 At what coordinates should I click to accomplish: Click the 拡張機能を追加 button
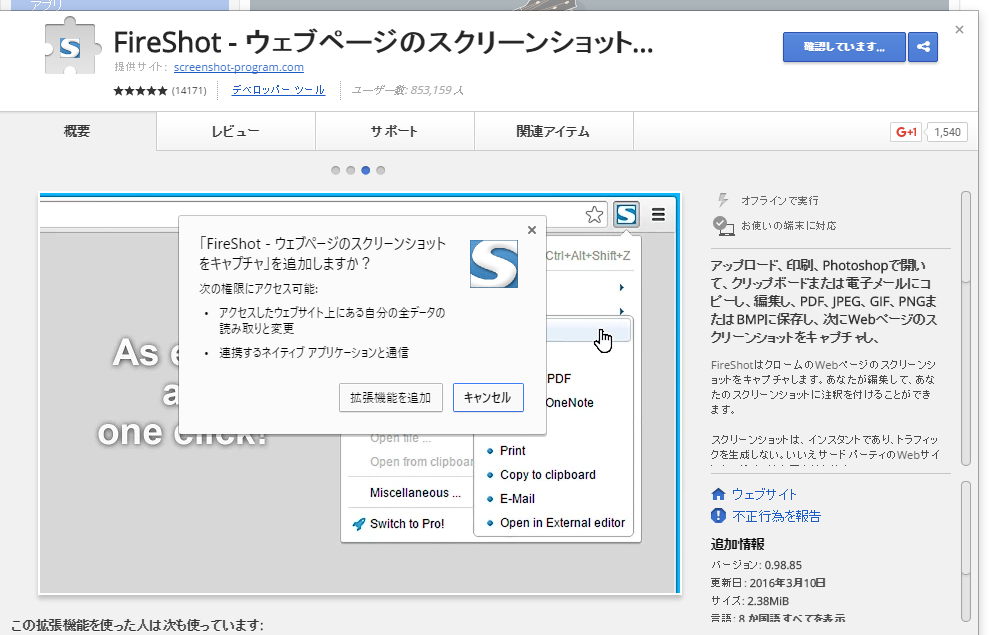(390, 397)
